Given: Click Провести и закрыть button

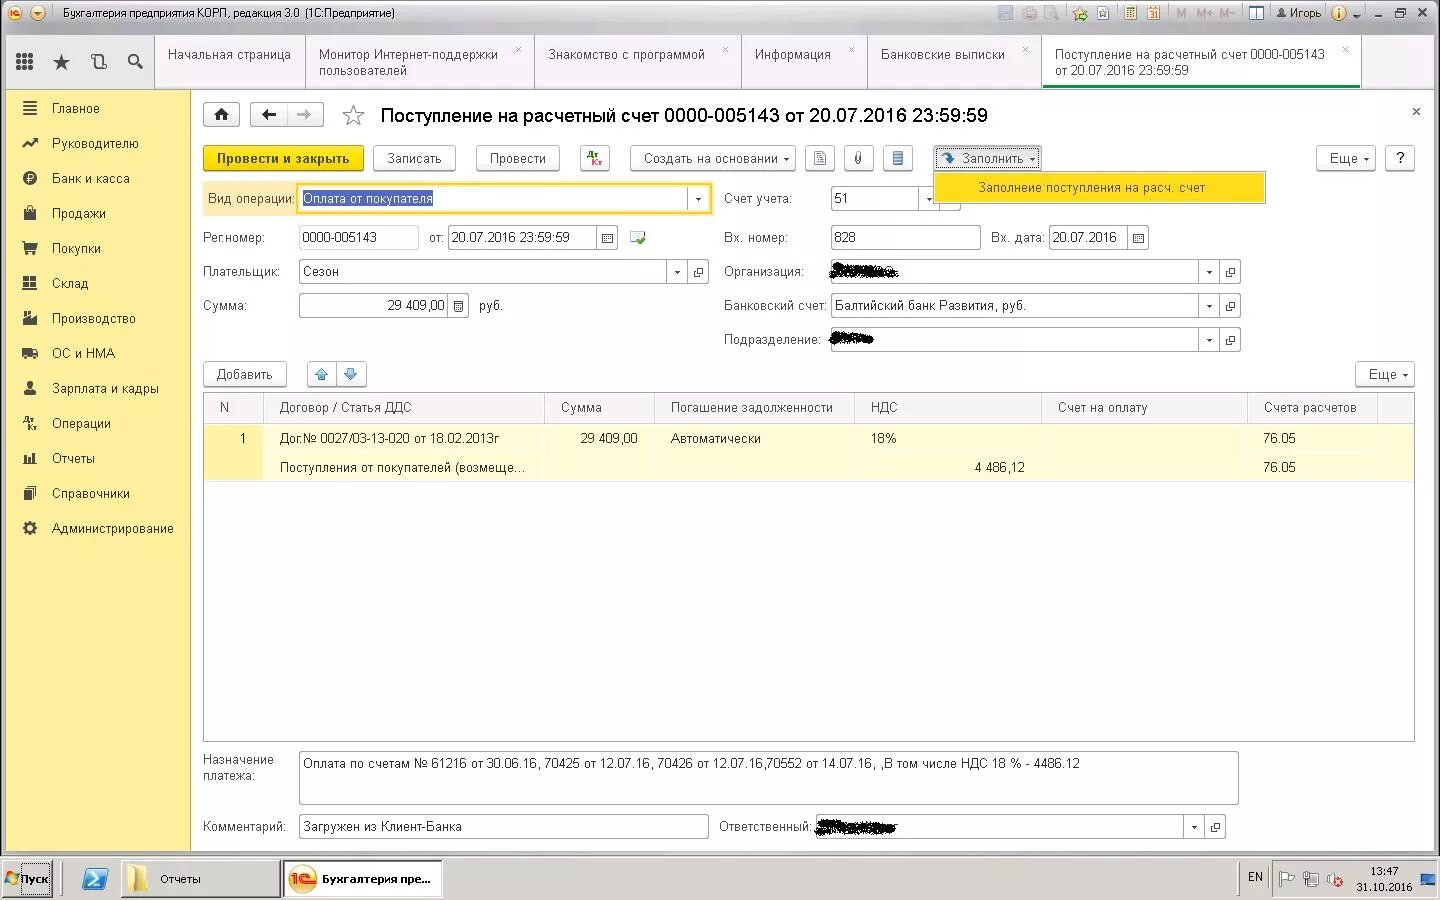Looking at the screenshot, I should (x=283, y=158).
